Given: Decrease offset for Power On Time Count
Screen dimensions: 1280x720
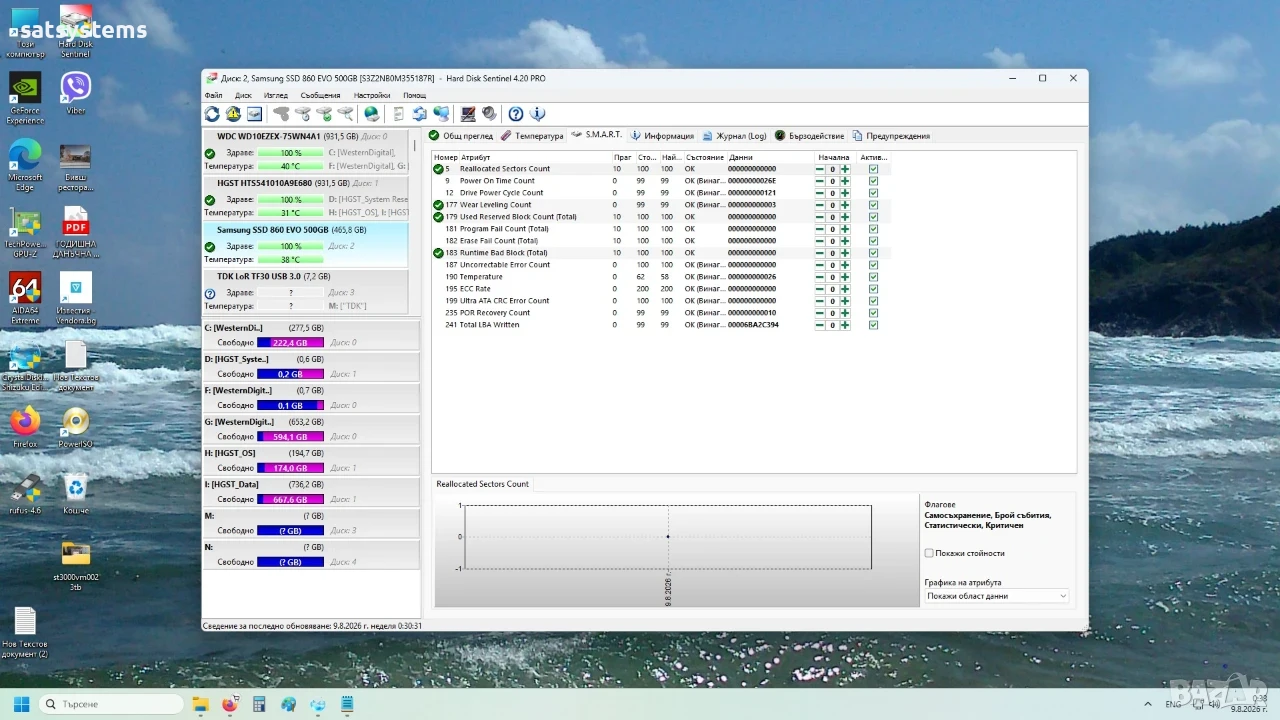Looking at the screenshot, I should click(820, 181).
